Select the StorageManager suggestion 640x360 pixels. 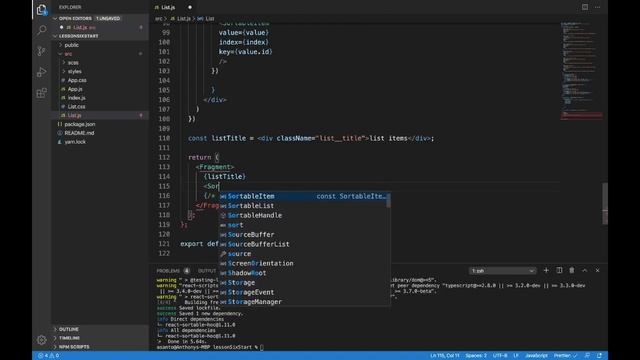point(304,302)
